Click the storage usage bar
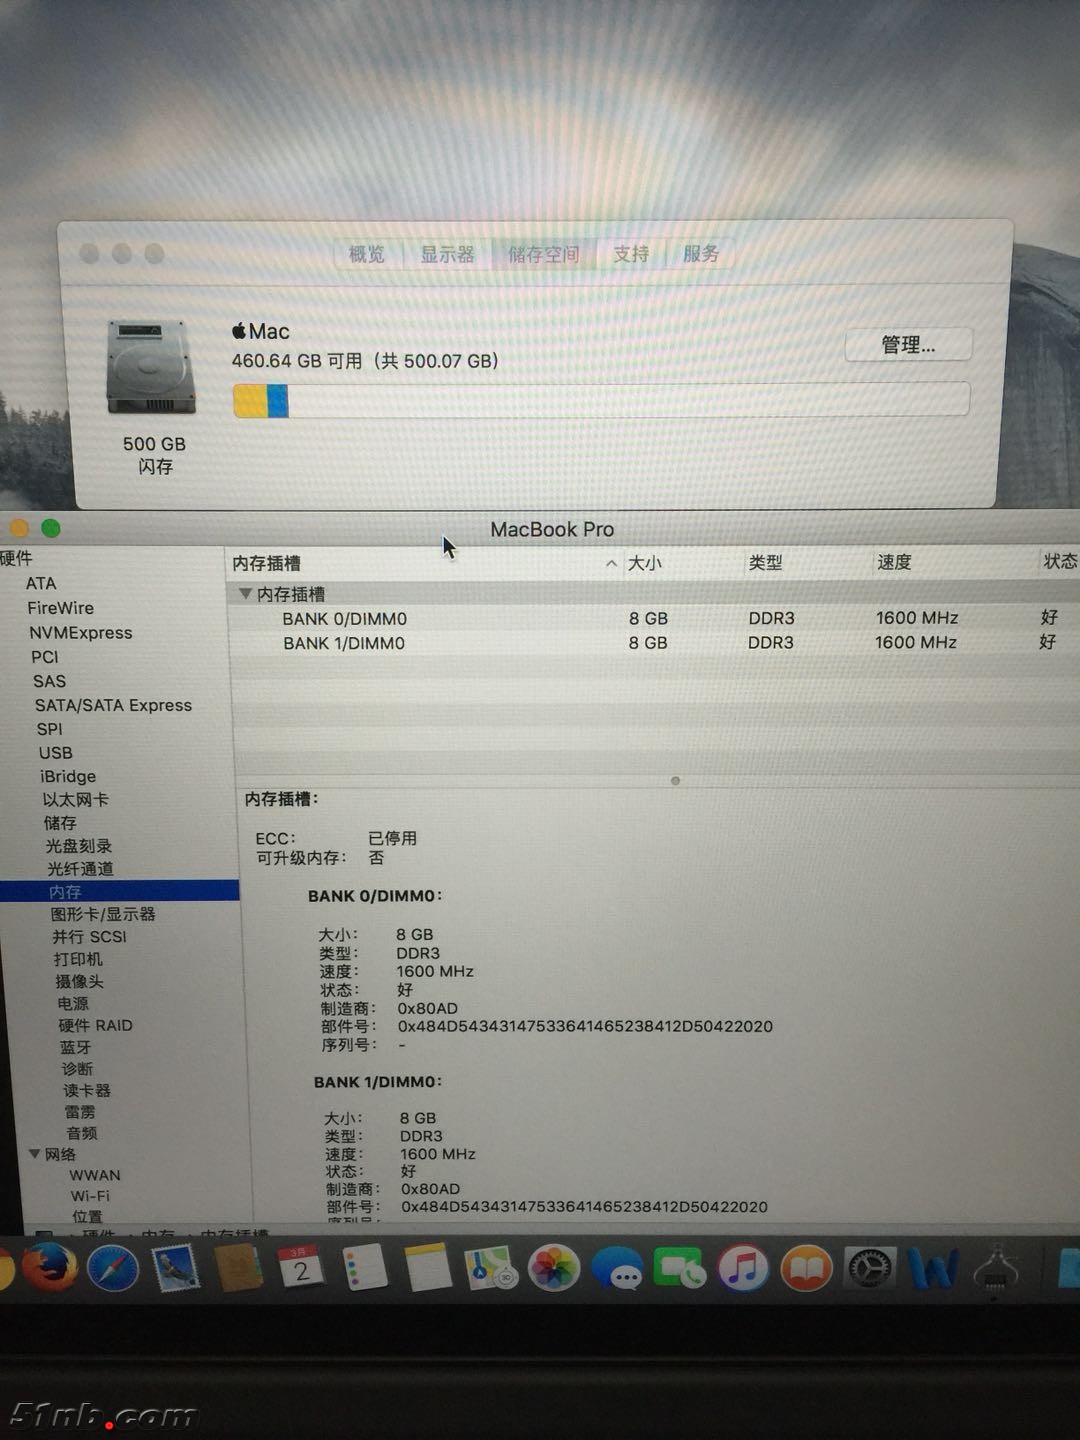The width and height of the screenshot is (1080, 1440). (x=600, y=400)
